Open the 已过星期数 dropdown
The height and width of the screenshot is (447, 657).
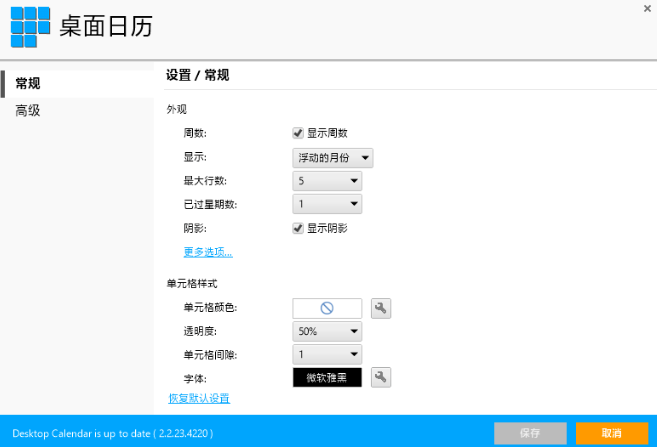[x=327, y=204]
